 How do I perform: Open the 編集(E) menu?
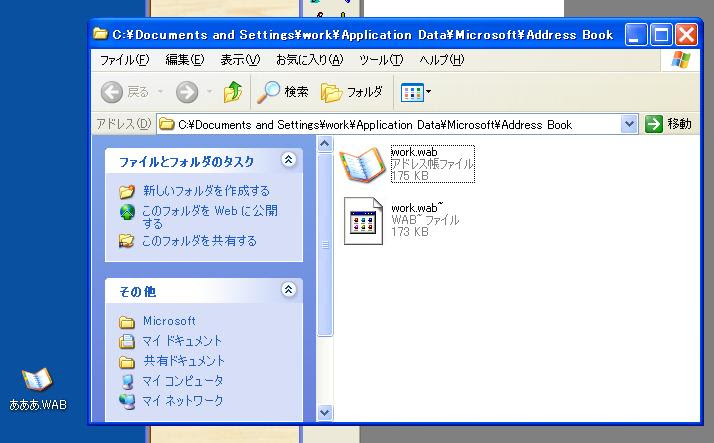(184, 60)
